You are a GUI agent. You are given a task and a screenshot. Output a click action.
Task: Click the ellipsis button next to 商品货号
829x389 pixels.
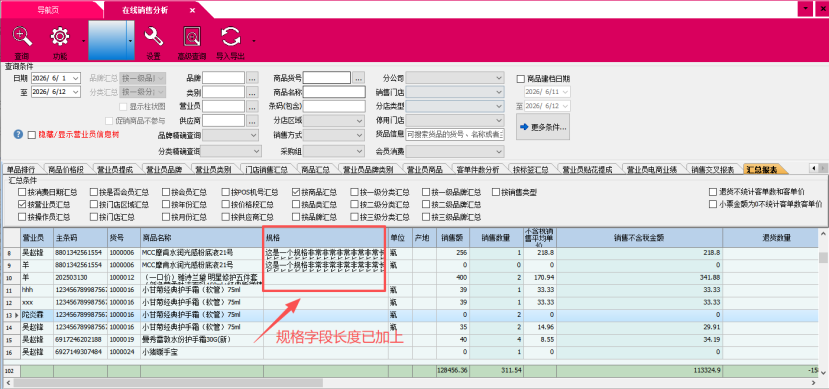click(x=359, y=78)
